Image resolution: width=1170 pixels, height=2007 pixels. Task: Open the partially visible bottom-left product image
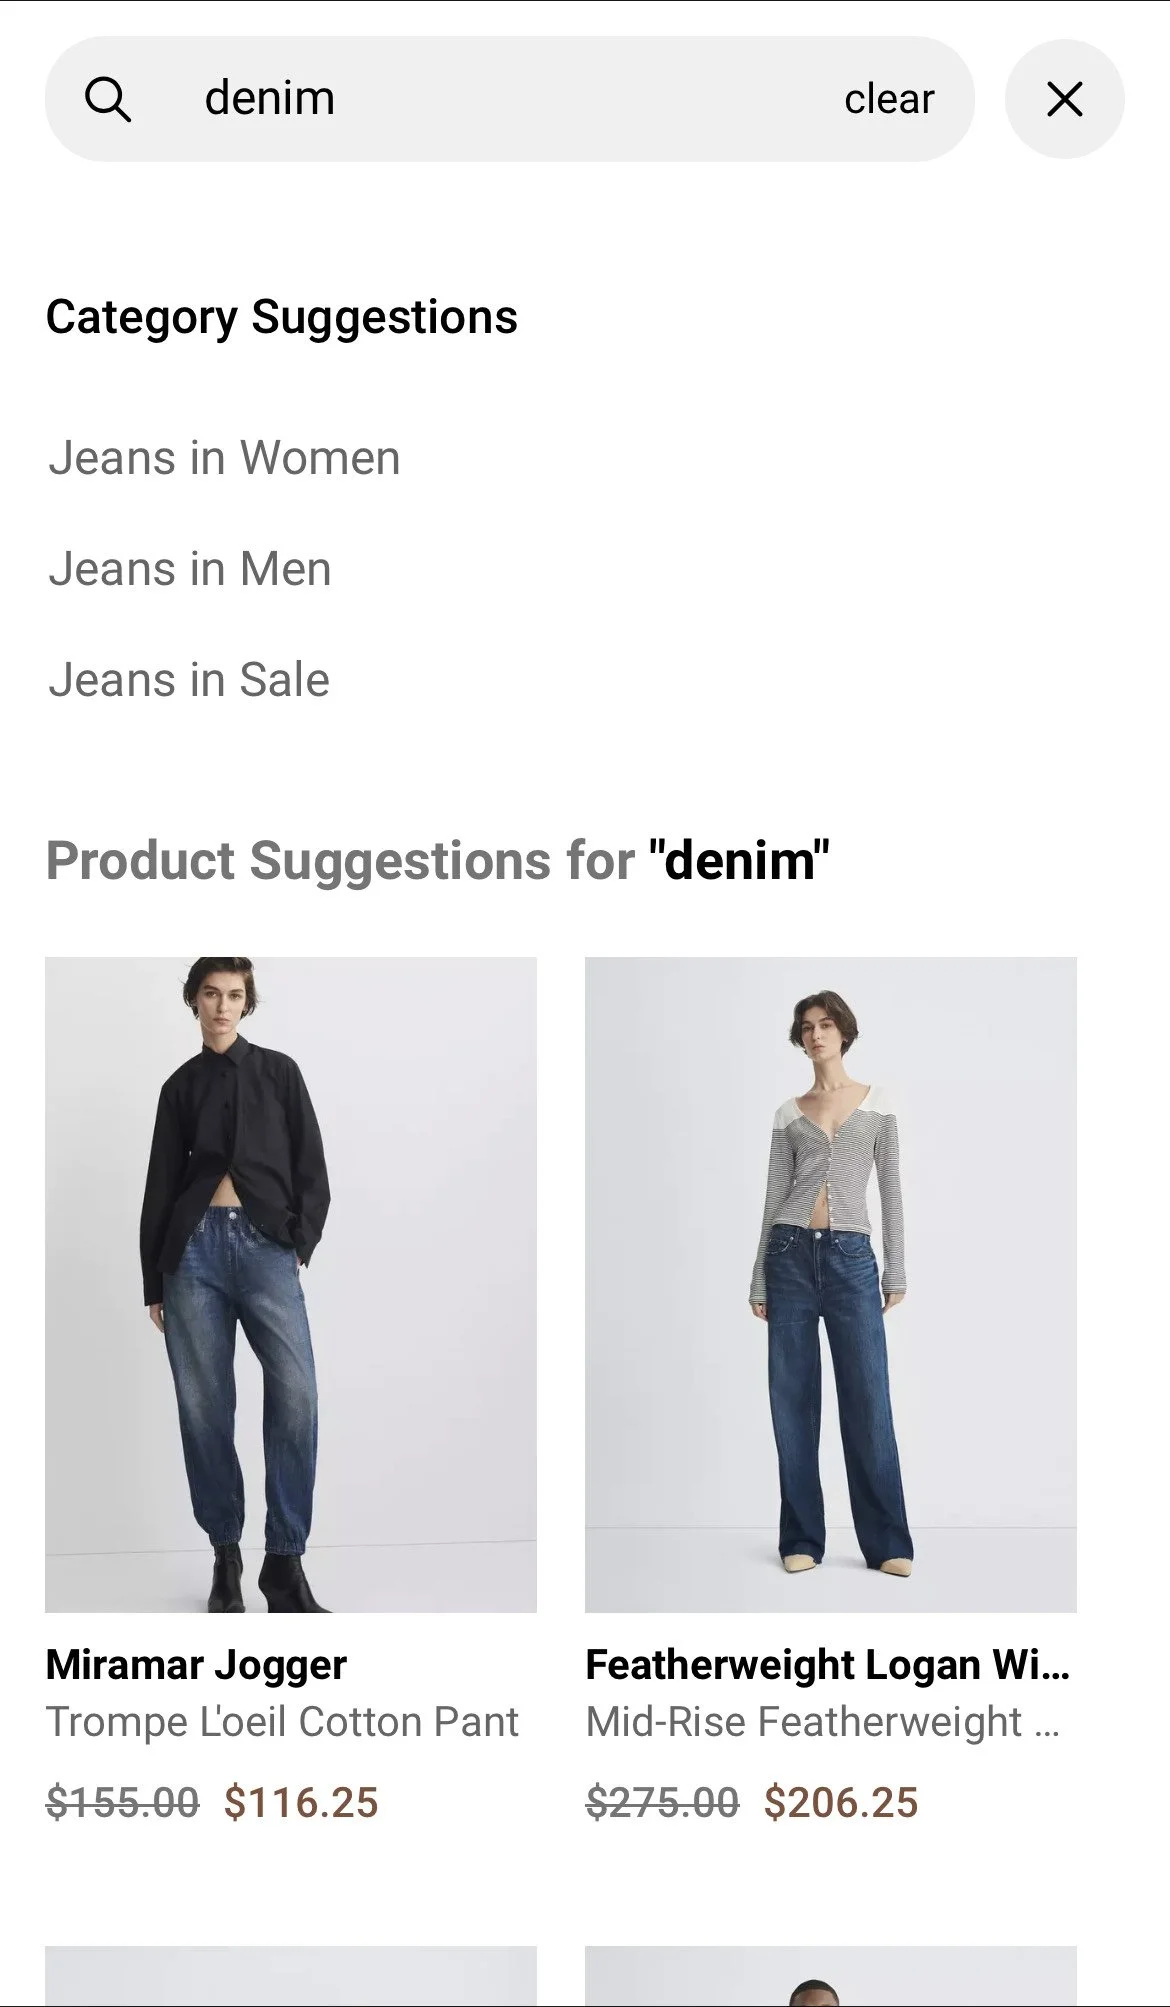point(291,1975)
